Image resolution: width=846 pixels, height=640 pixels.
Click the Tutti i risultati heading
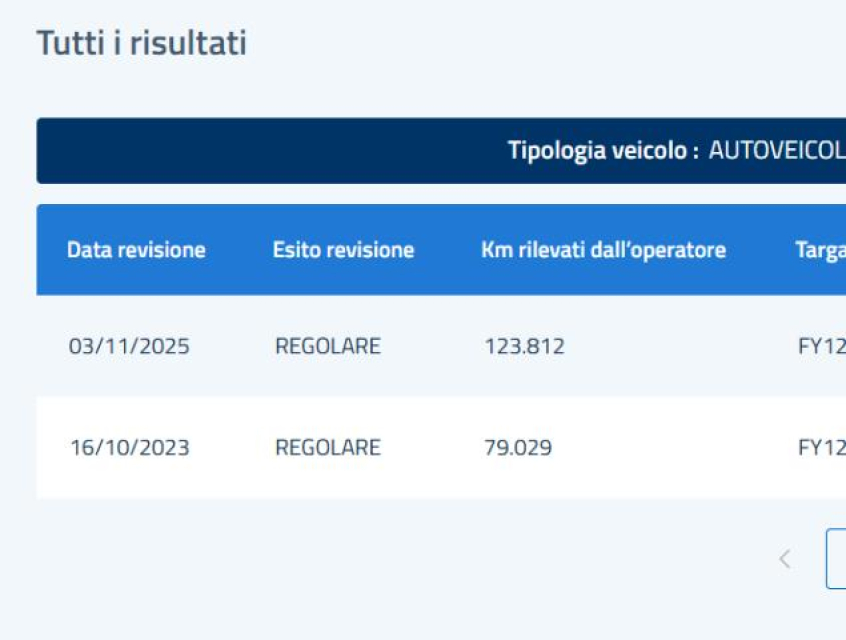(x=141, y=44)
